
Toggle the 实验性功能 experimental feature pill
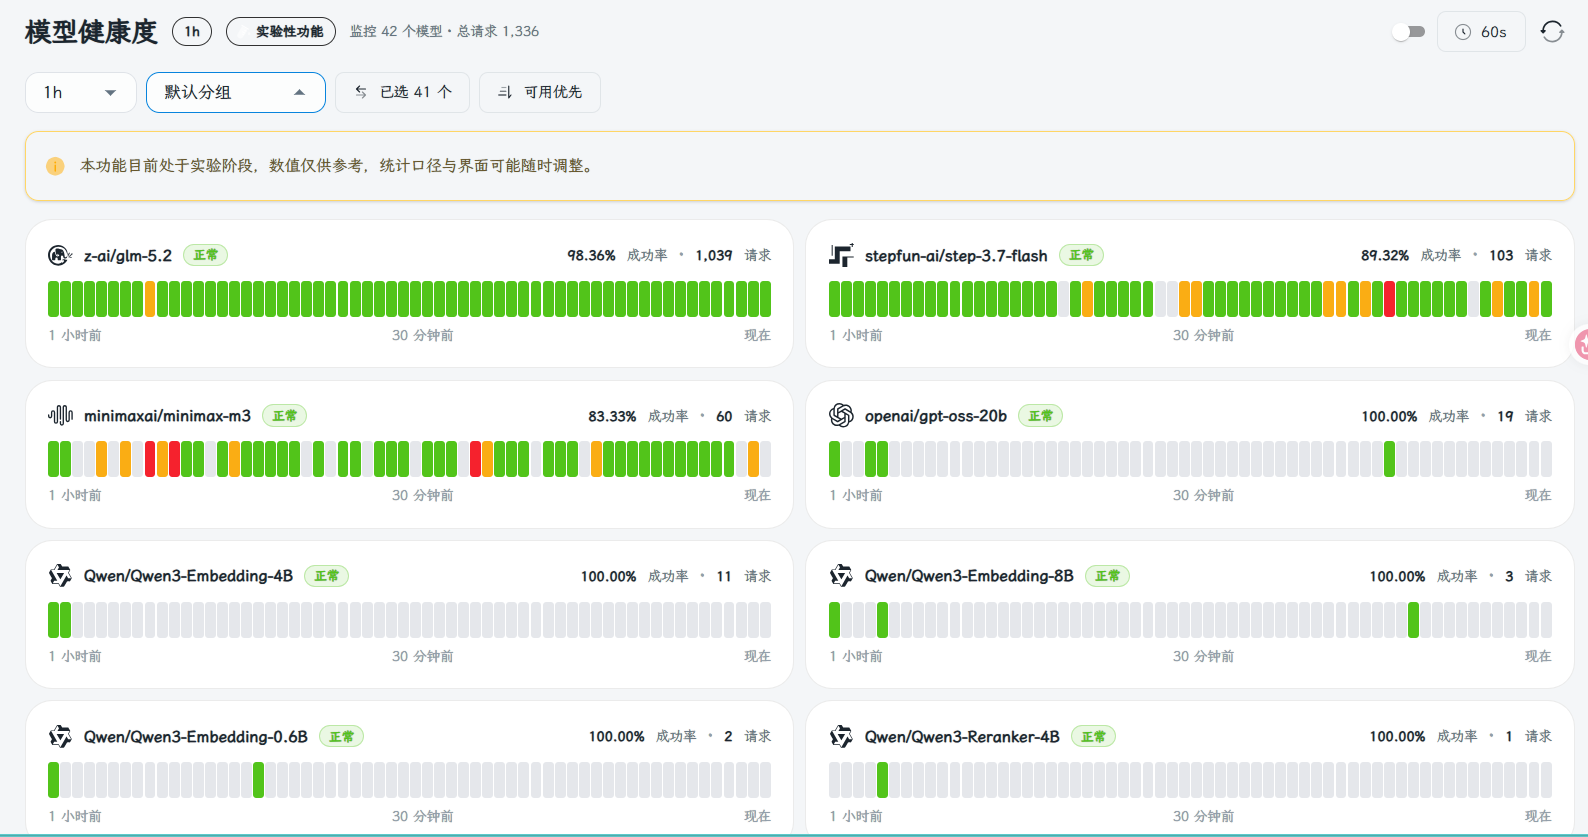(281, 32)
